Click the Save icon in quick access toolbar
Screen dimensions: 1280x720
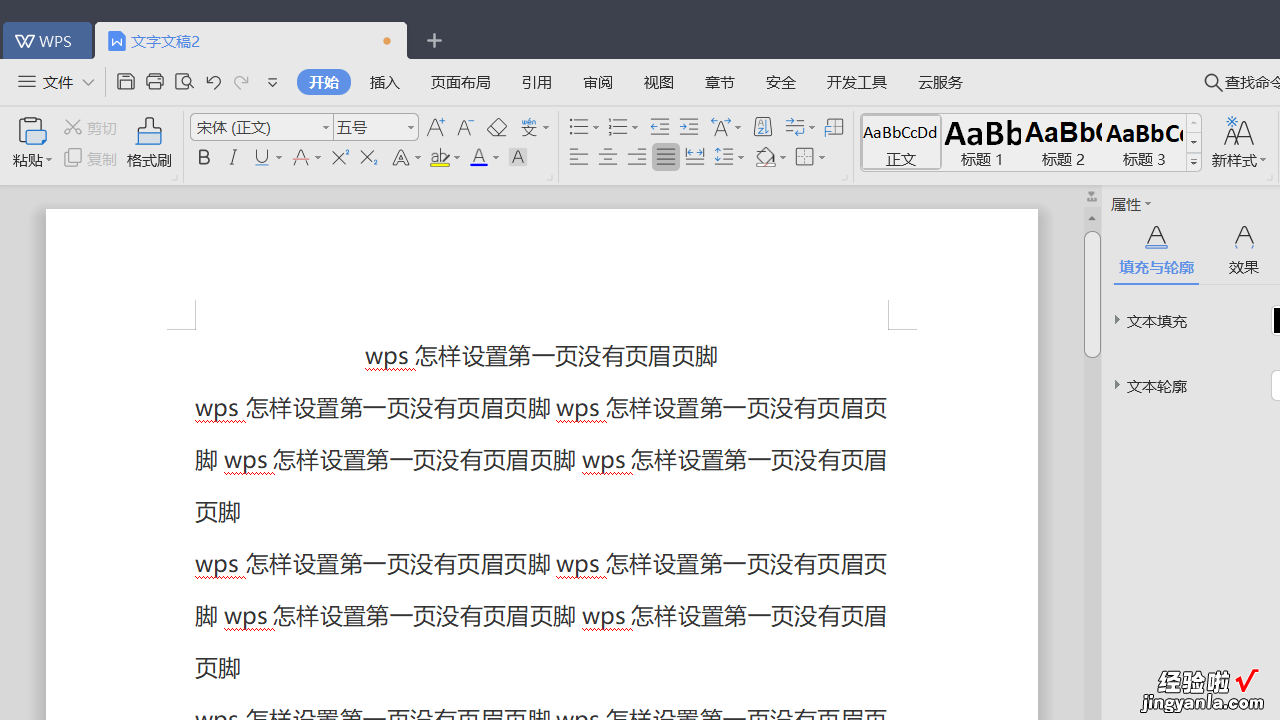point(126,82)
